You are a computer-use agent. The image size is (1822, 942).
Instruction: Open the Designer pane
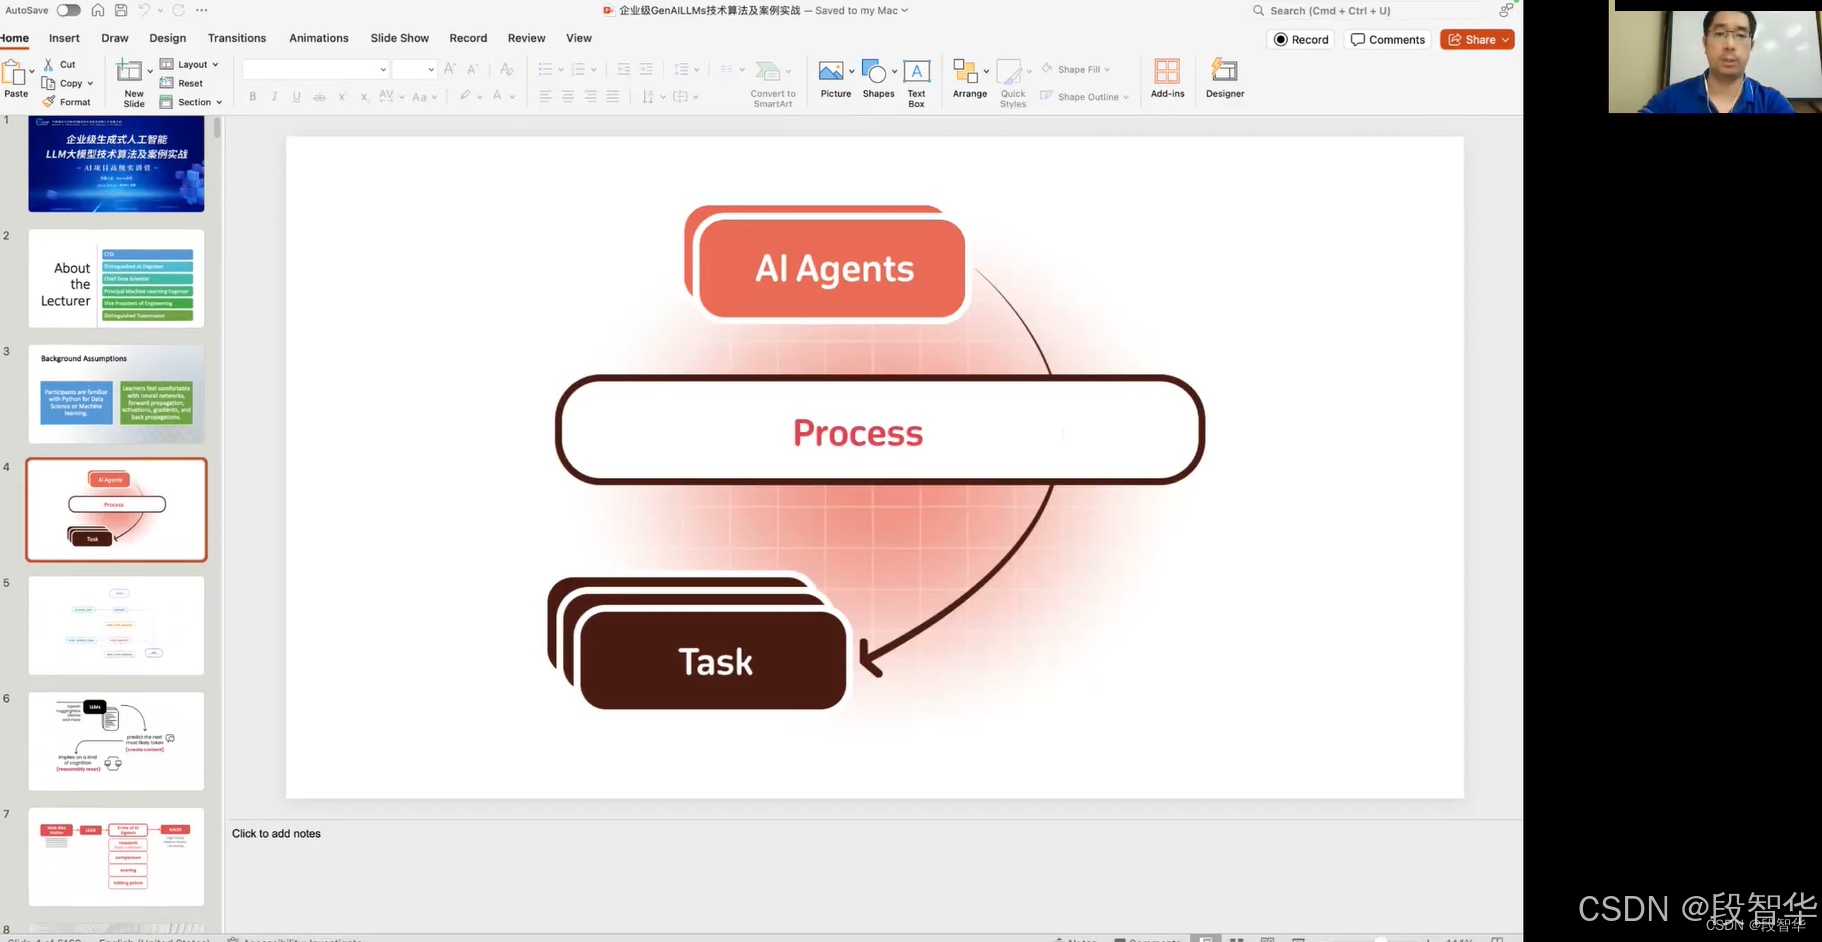(1224, 79)
